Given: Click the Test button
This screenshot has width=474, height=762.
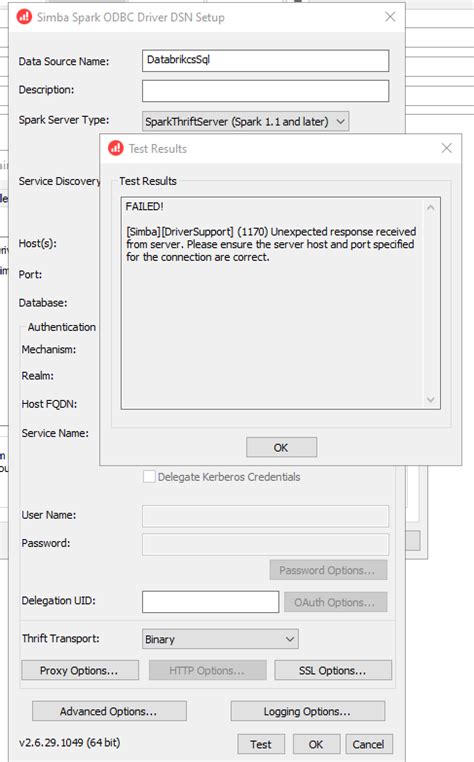Looking at the screenshot, I should pos(261,744).
